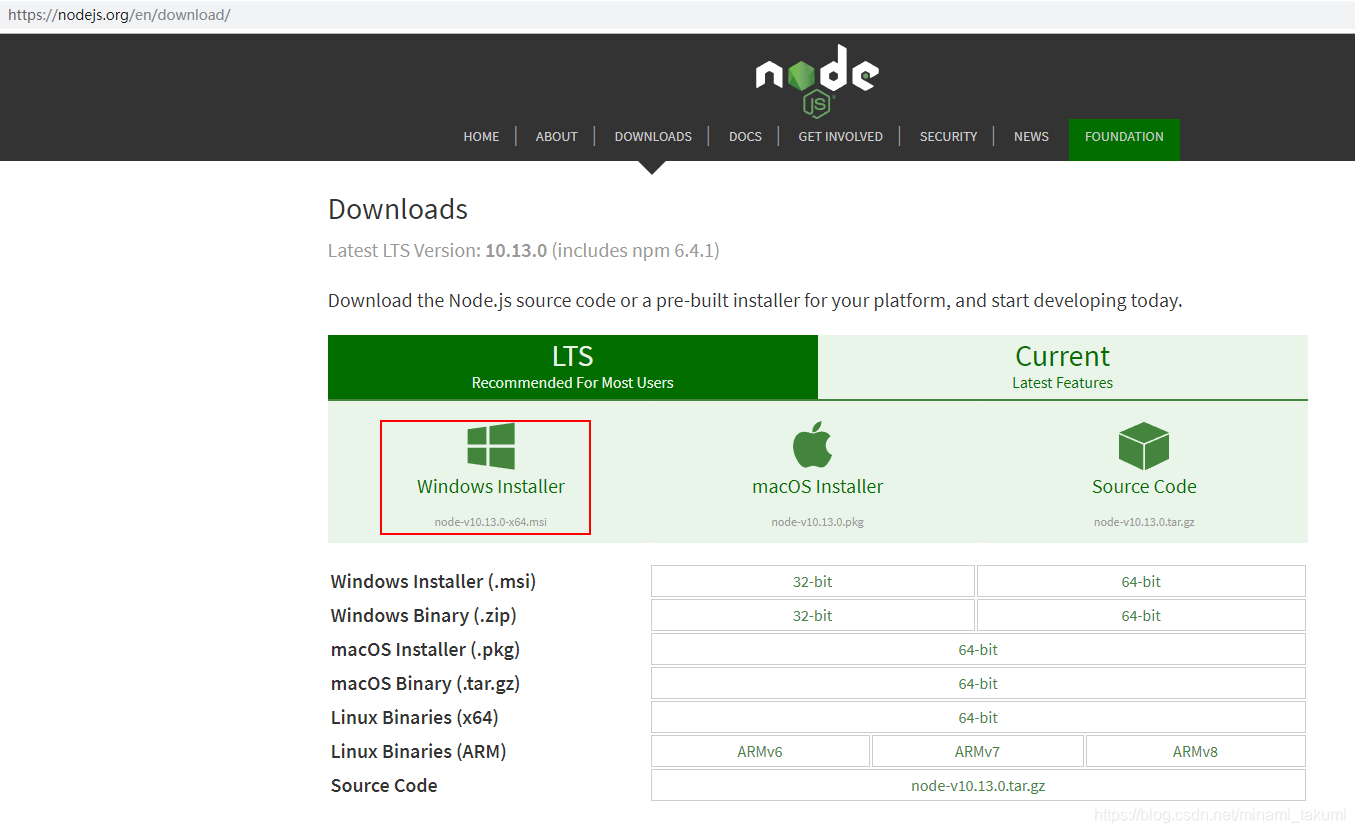This screenshot has width=1355, height=833.
Task: Click the macOS Installer (.pkg) row label
Action: [425, 650]
